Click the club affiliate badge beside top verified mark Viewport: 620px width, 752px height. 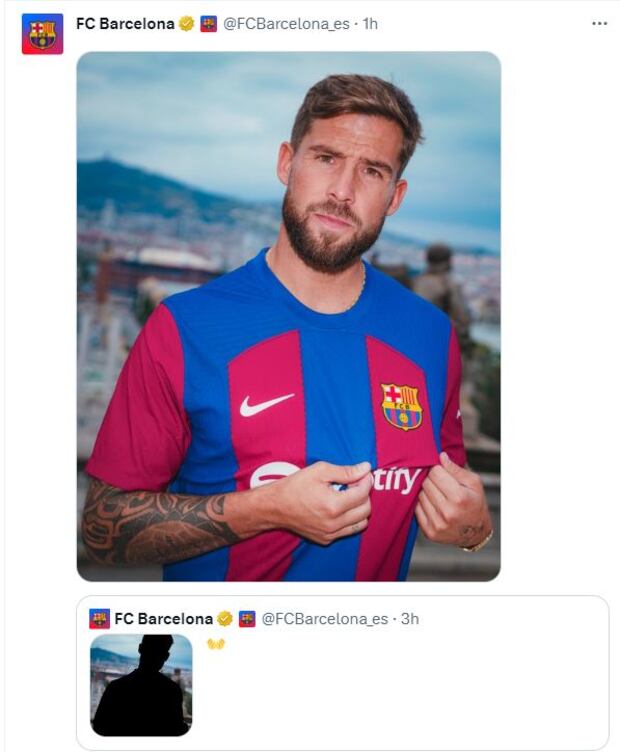[208, 24]
